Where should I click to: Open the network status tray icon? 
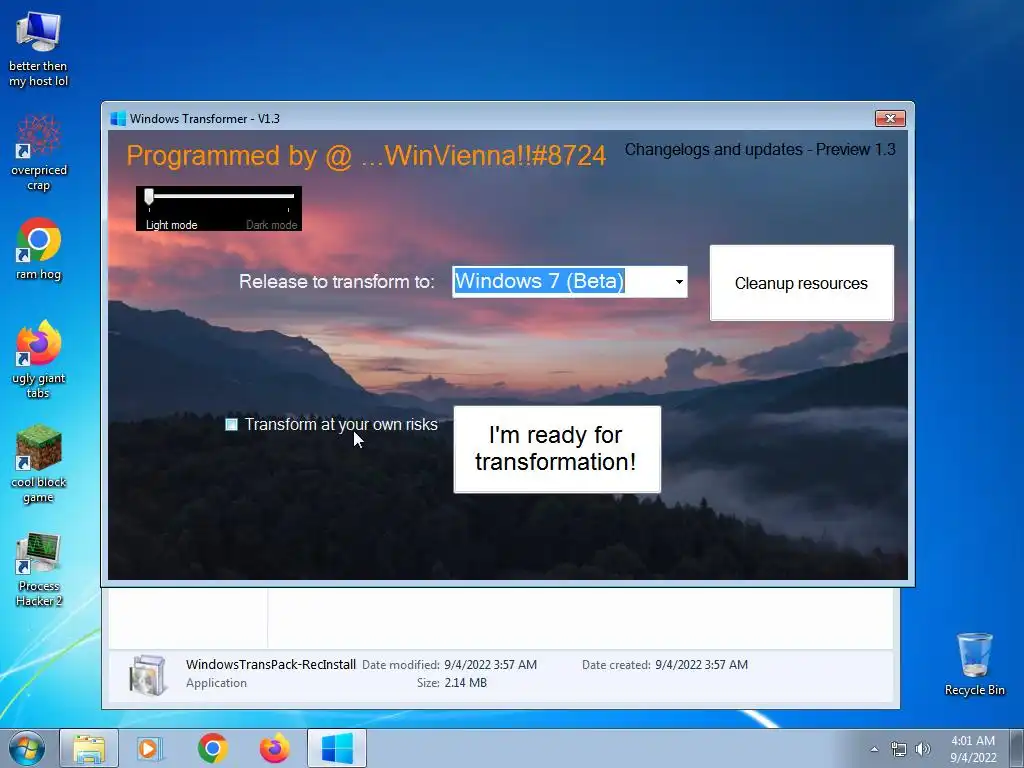click(899, 749)
